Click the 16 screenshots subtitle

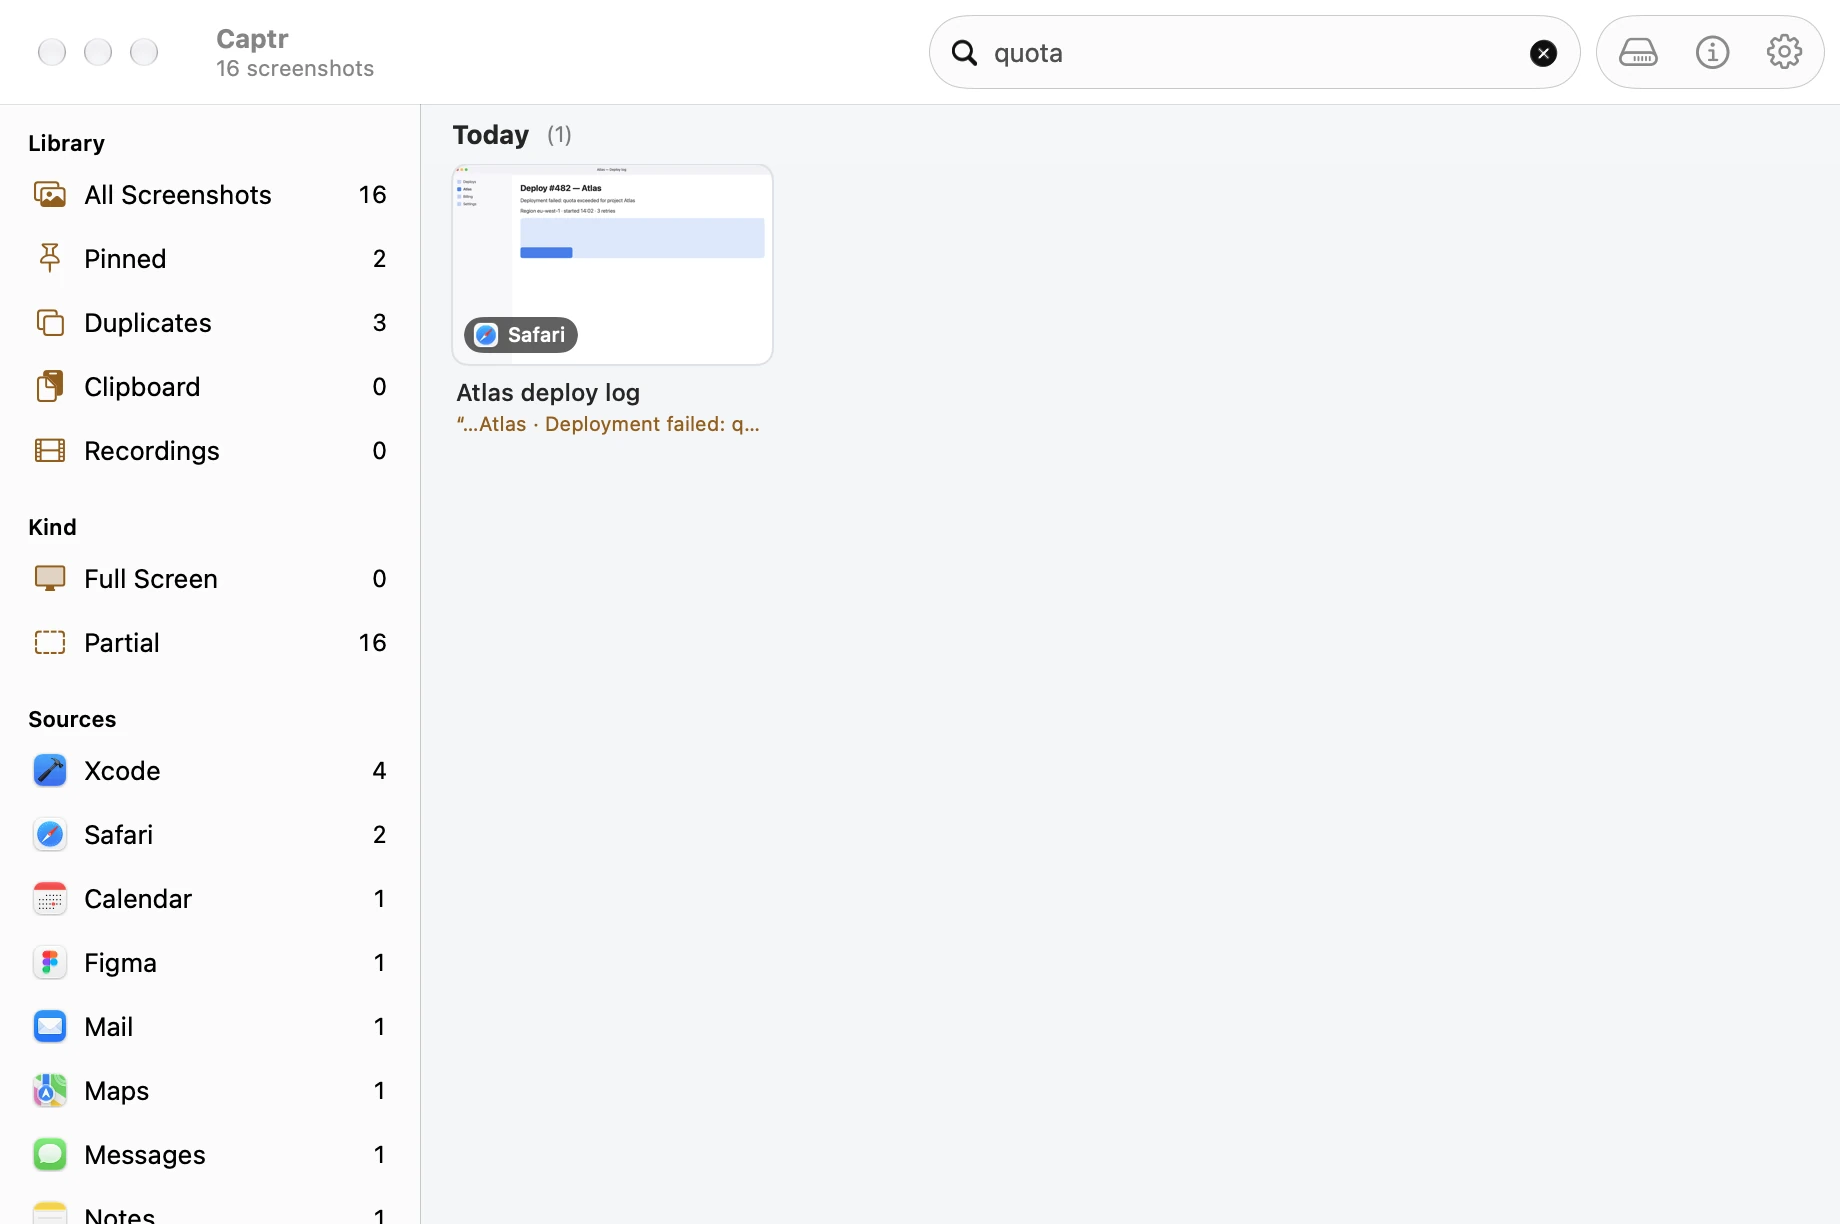(x=295, y=68)
